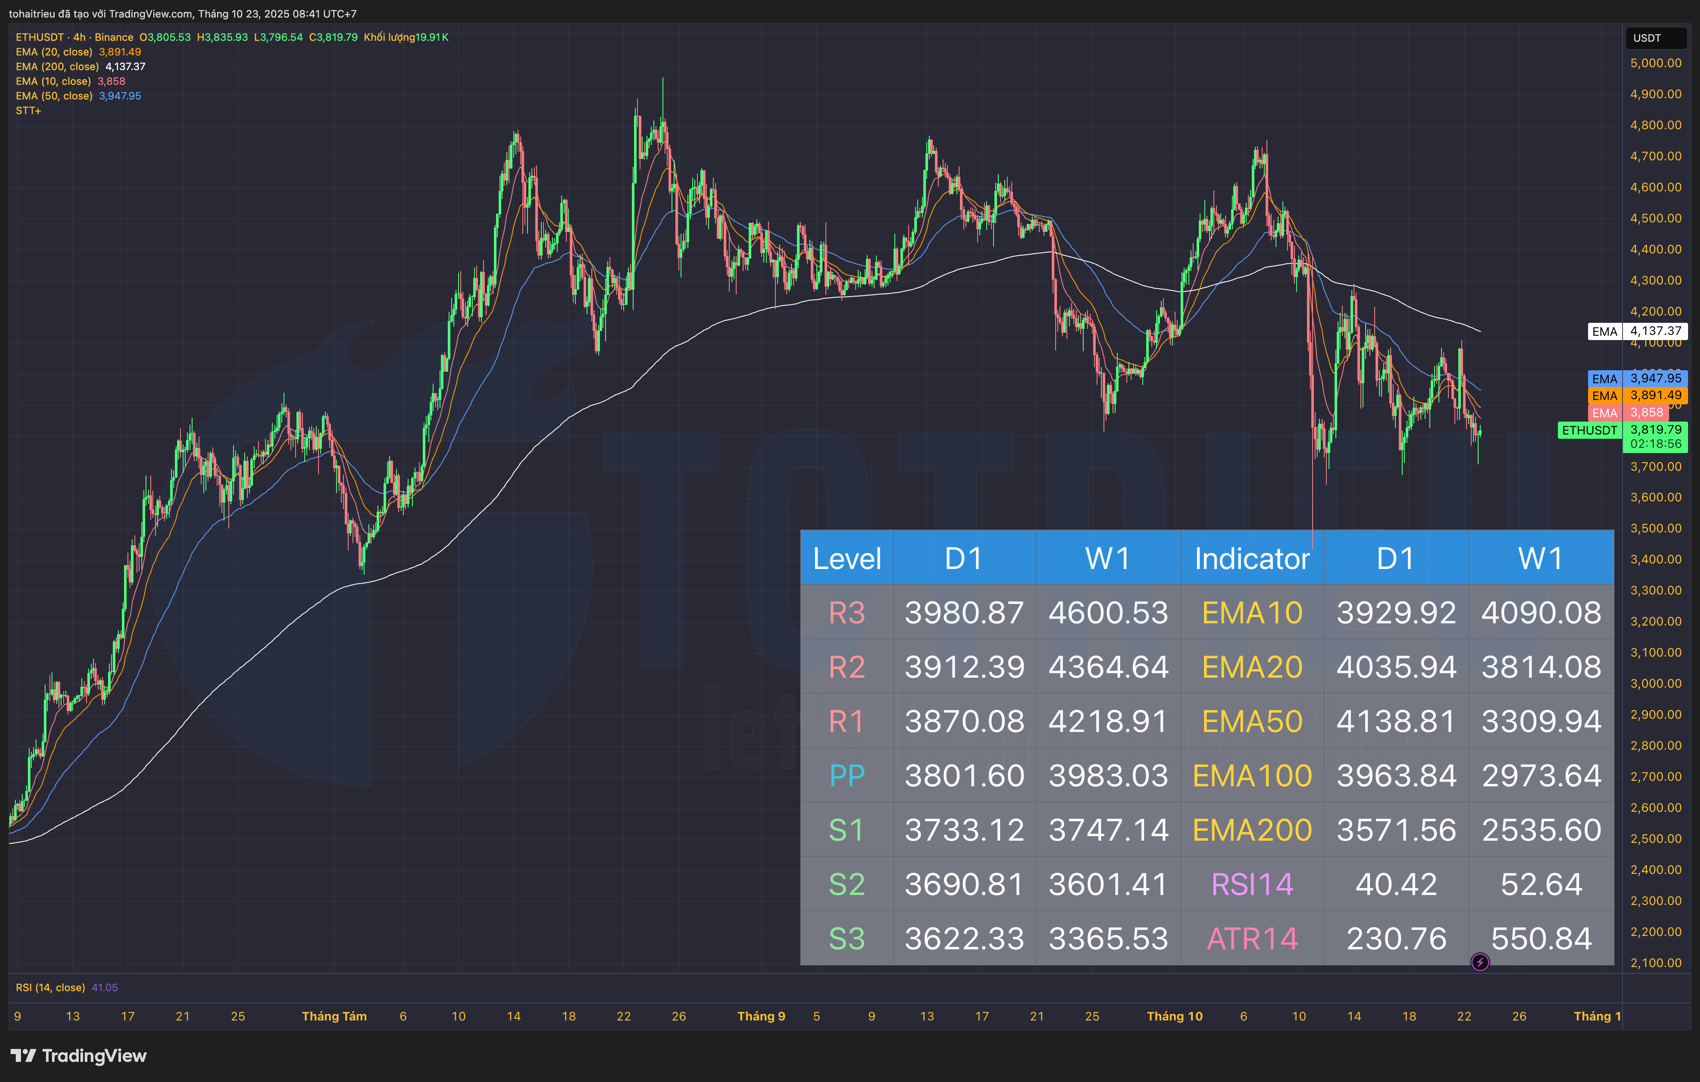
Task: Click the 5,000.00 mark on price scale
Action: click(1655, 63)
